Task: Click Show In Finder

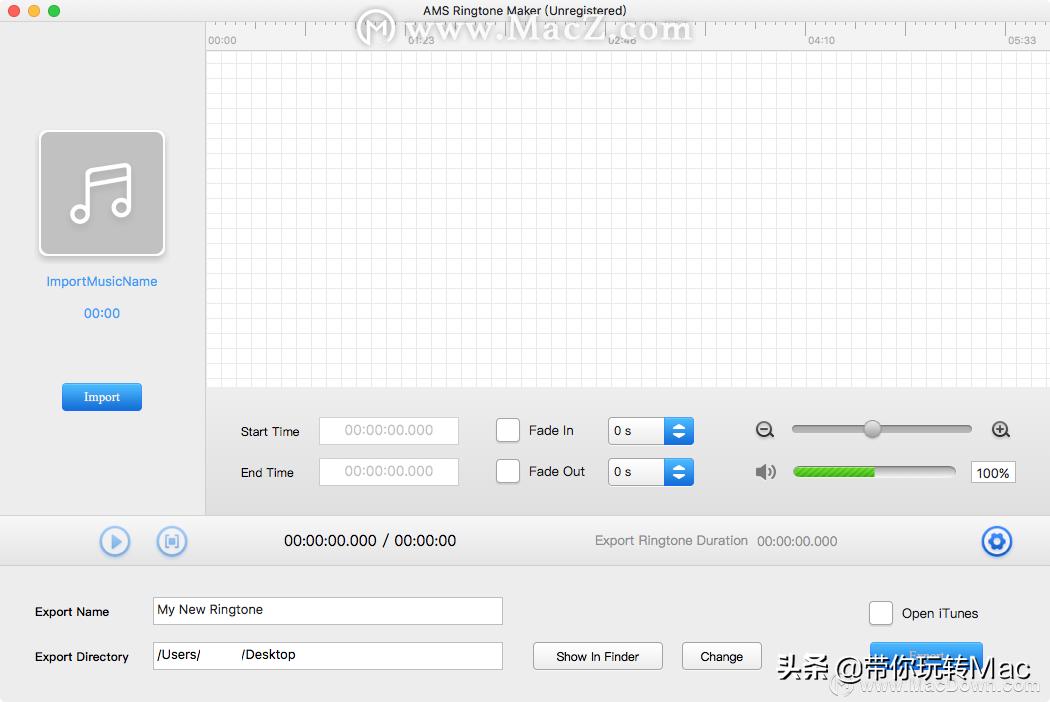Action: click(597, 656)
